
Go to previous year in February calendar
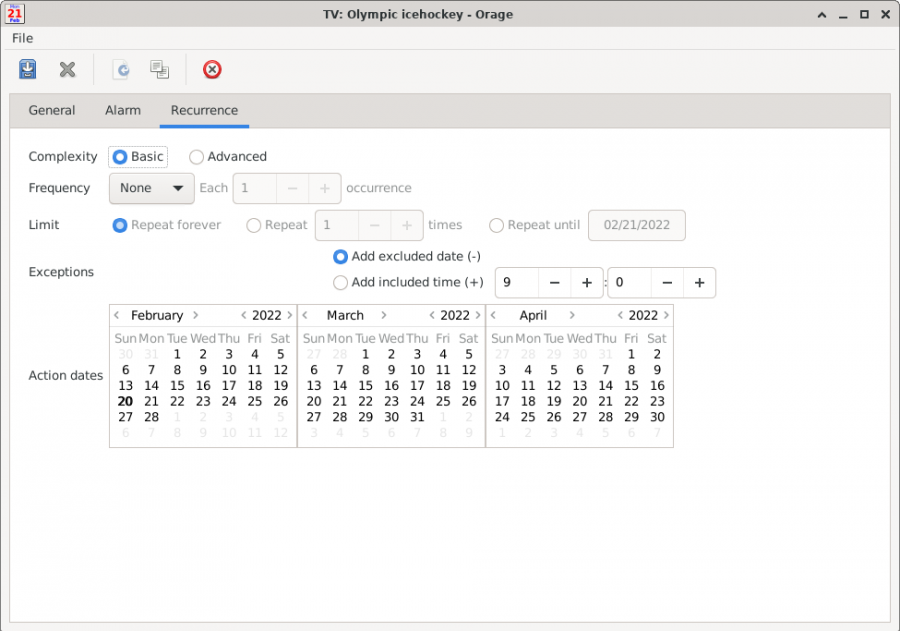[x=243, y=315]
